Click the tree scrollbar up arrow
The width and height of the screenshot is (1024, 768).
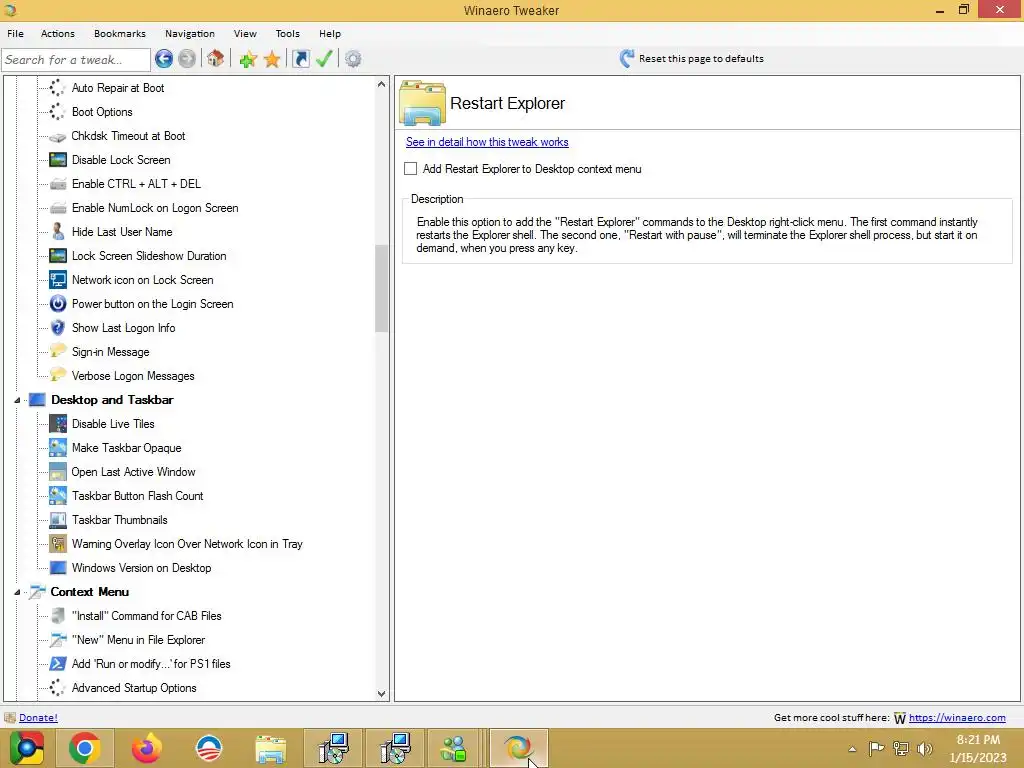tap(381, 84)
